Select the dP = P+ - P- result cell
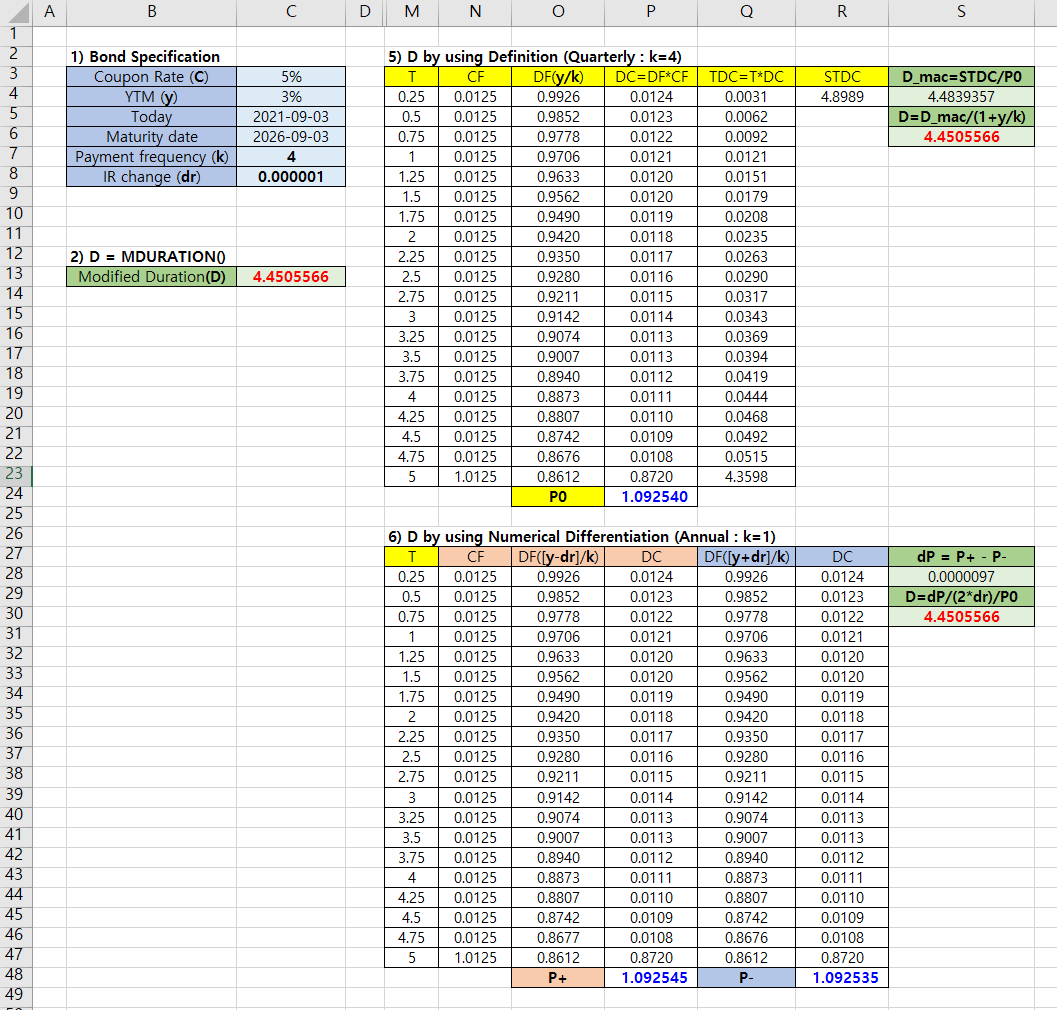Image resolution: width=1057 pixels, height=1010 pixels. click(960, 577)
